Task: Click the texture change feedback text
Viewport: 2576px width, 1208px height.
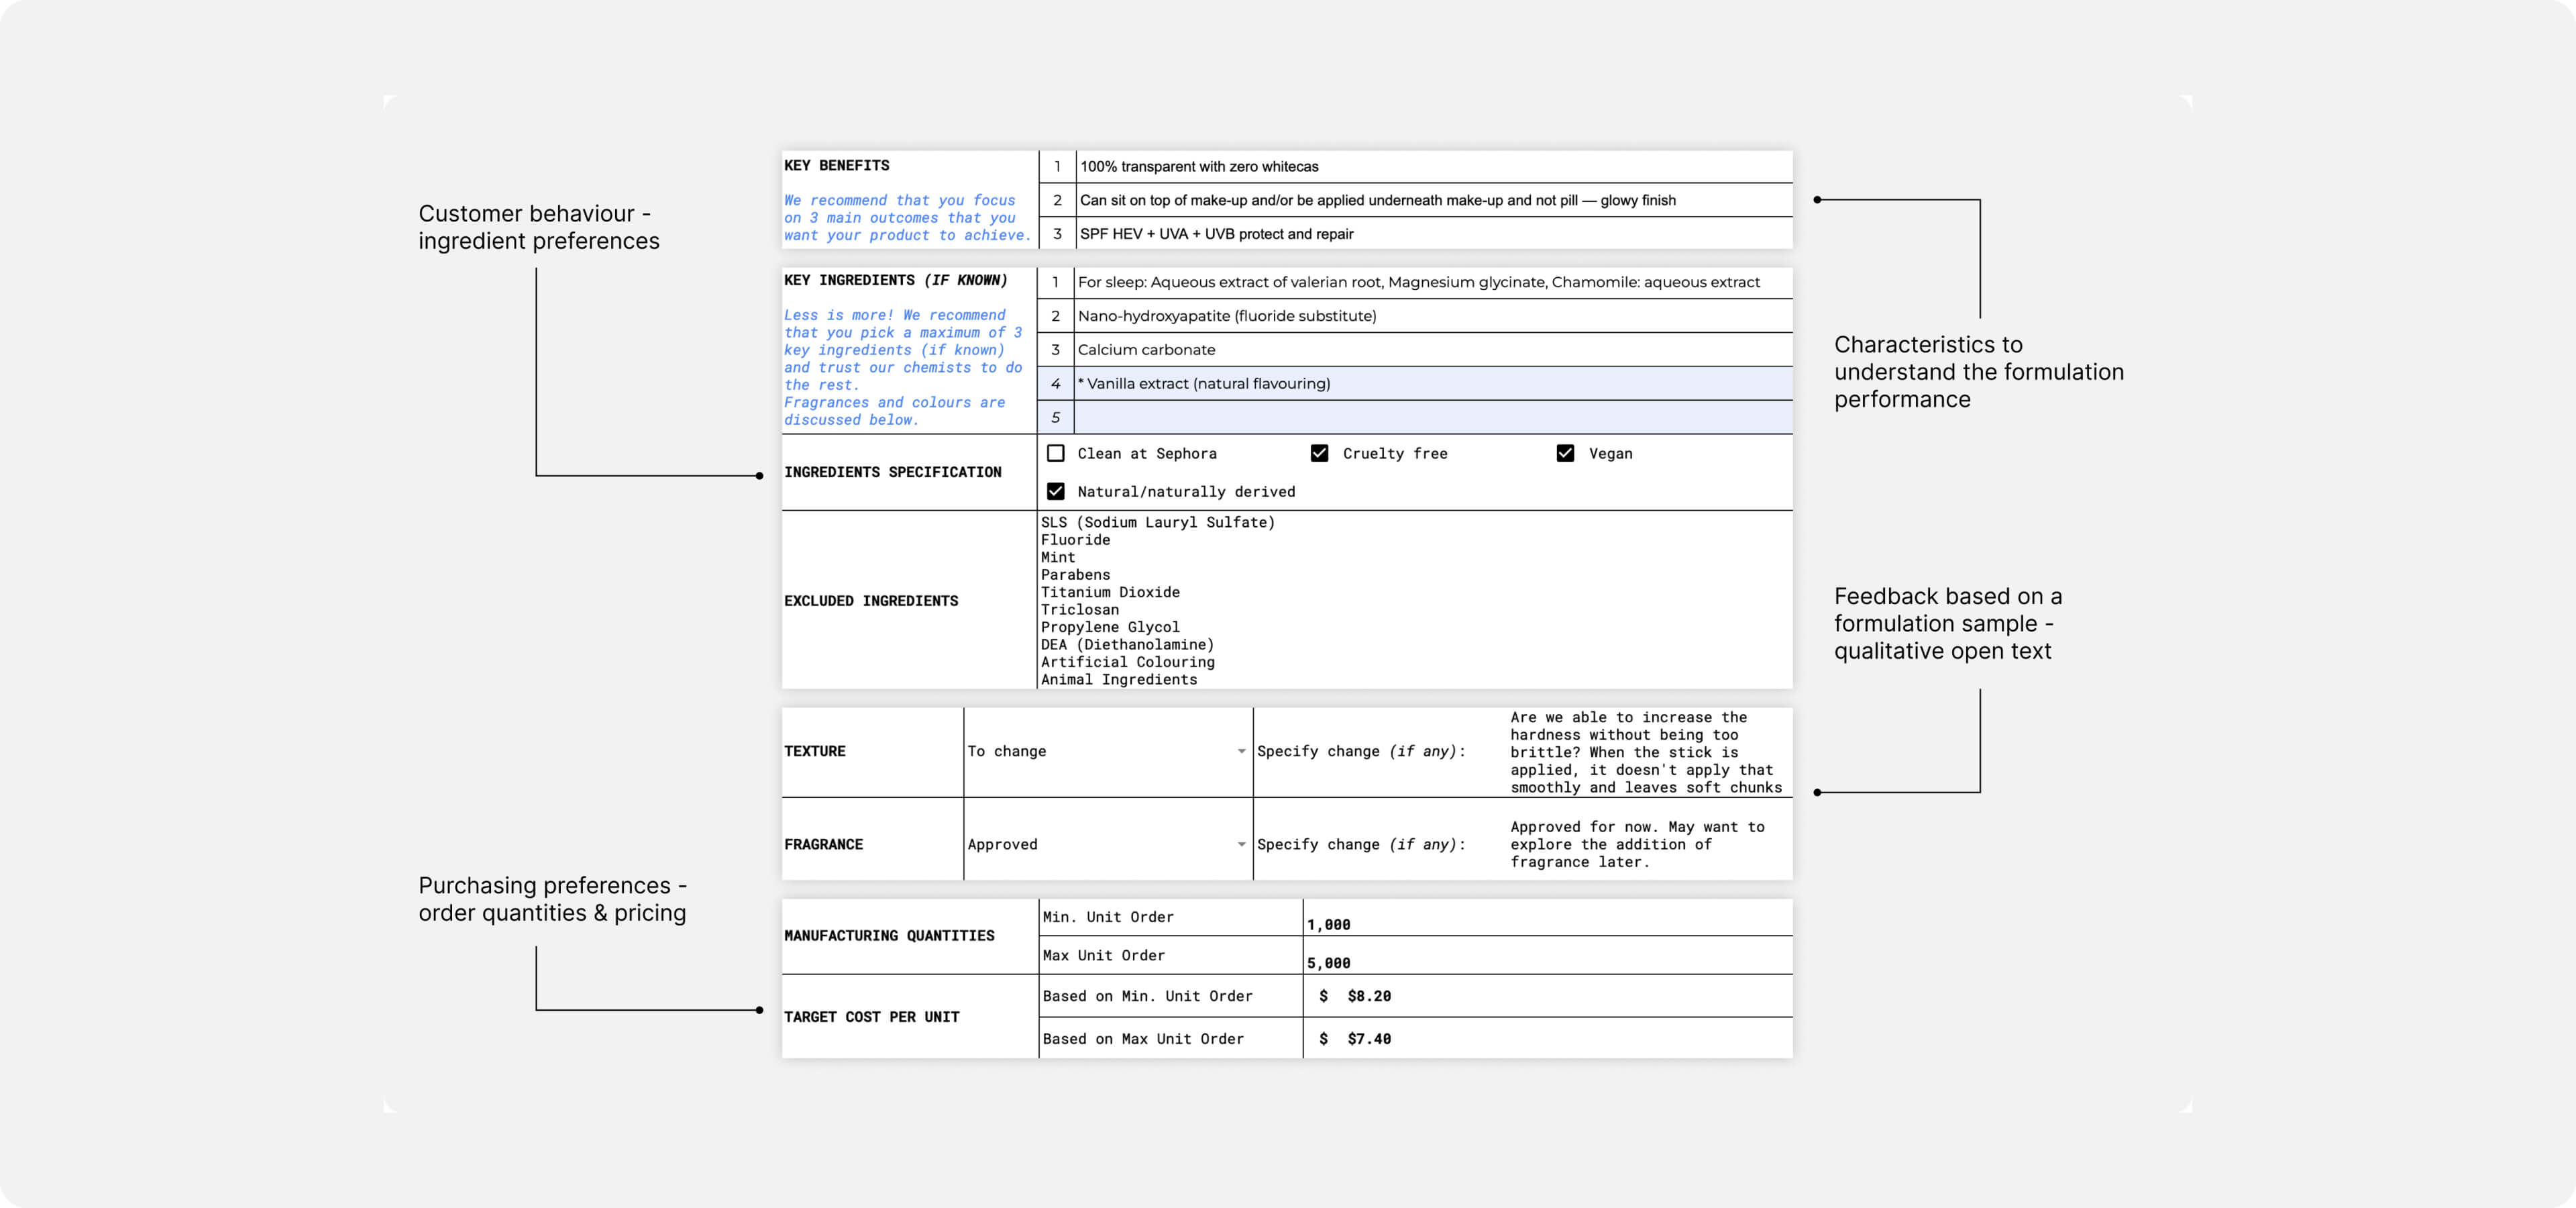Action: 1645,752
